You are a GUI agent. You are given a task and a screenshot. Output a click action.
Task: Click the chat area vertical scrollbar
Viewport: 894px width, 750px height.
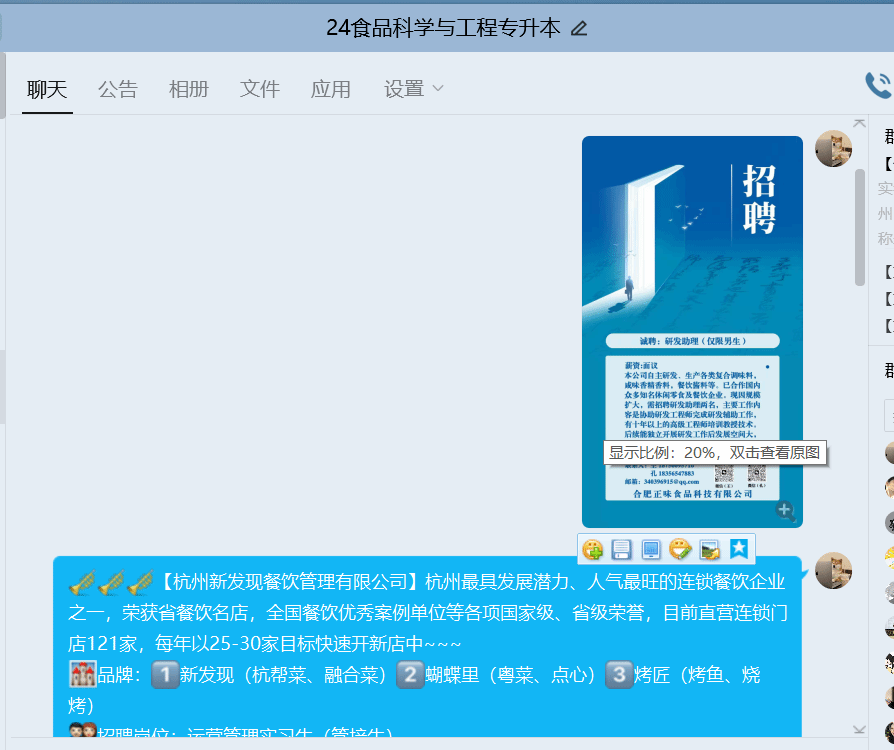(x=860, y=228)
